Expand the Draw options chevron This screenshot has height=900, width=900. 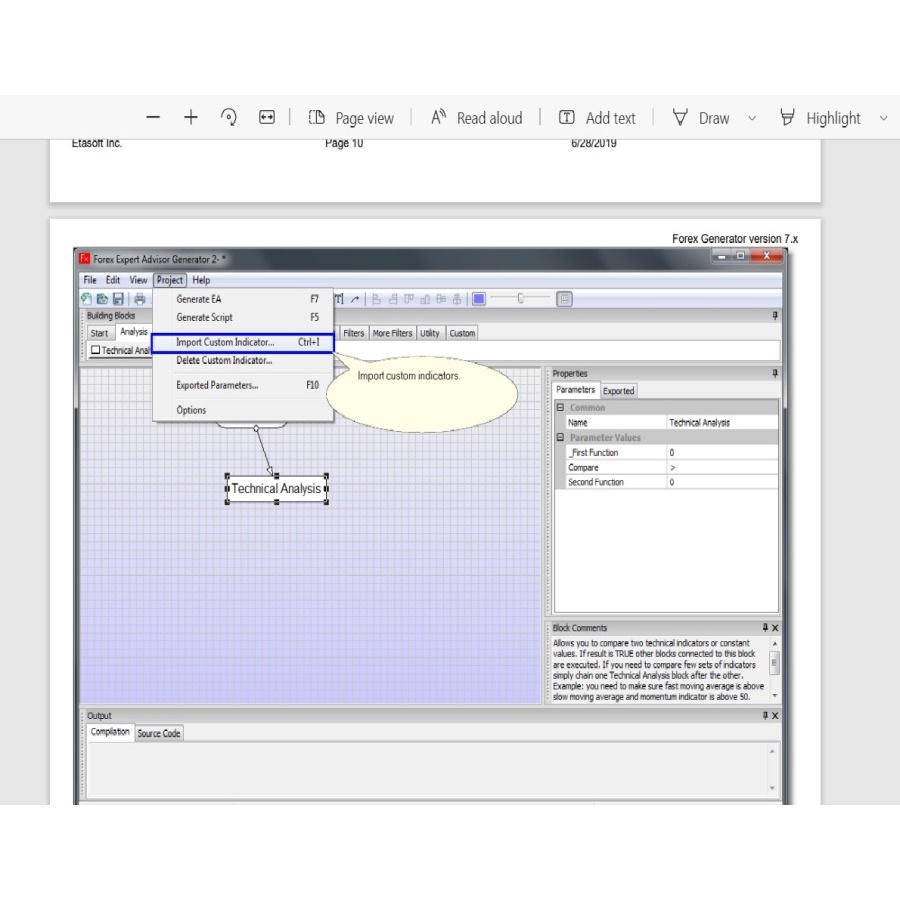click(752, 119)
